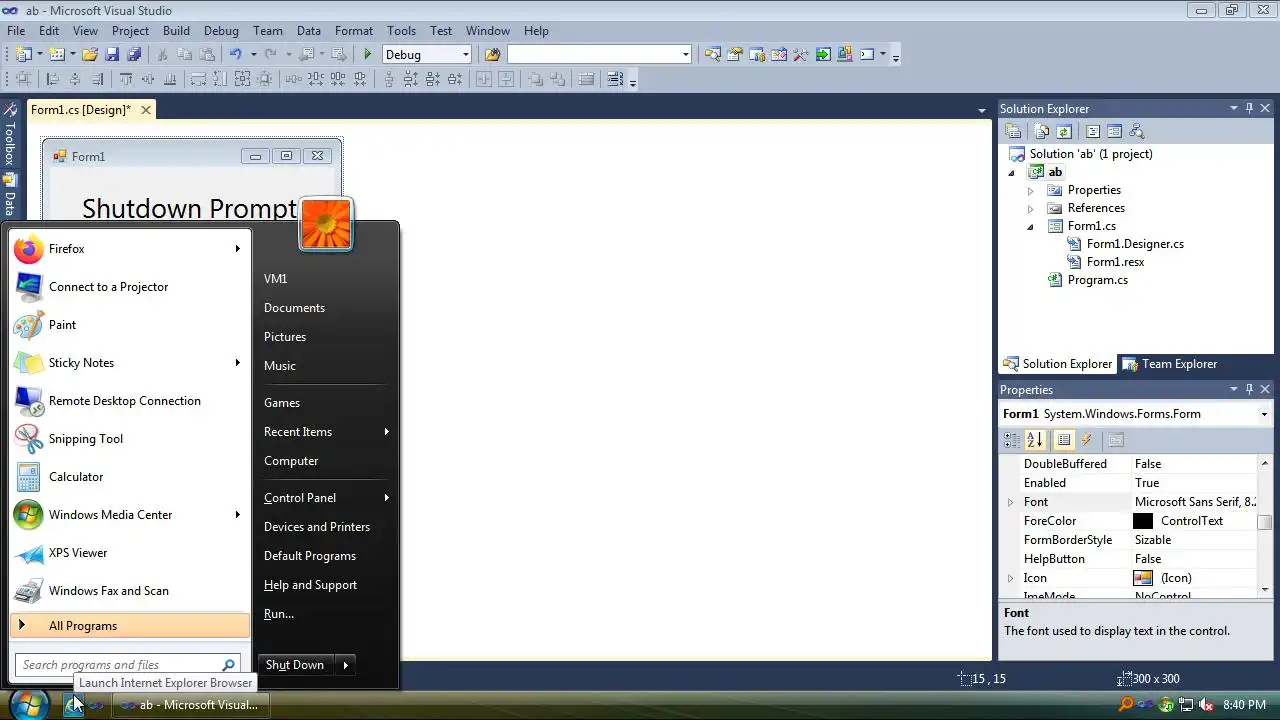Click the Save All toolbar icon
1280x720 pixels.
[134, 55]
